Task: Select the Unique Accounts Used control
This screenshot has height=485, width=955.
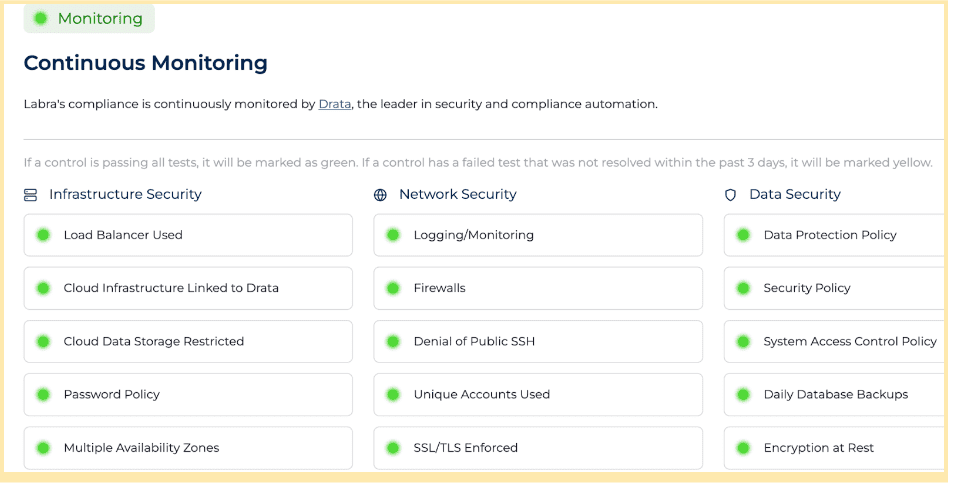Action: coord(538,395)
